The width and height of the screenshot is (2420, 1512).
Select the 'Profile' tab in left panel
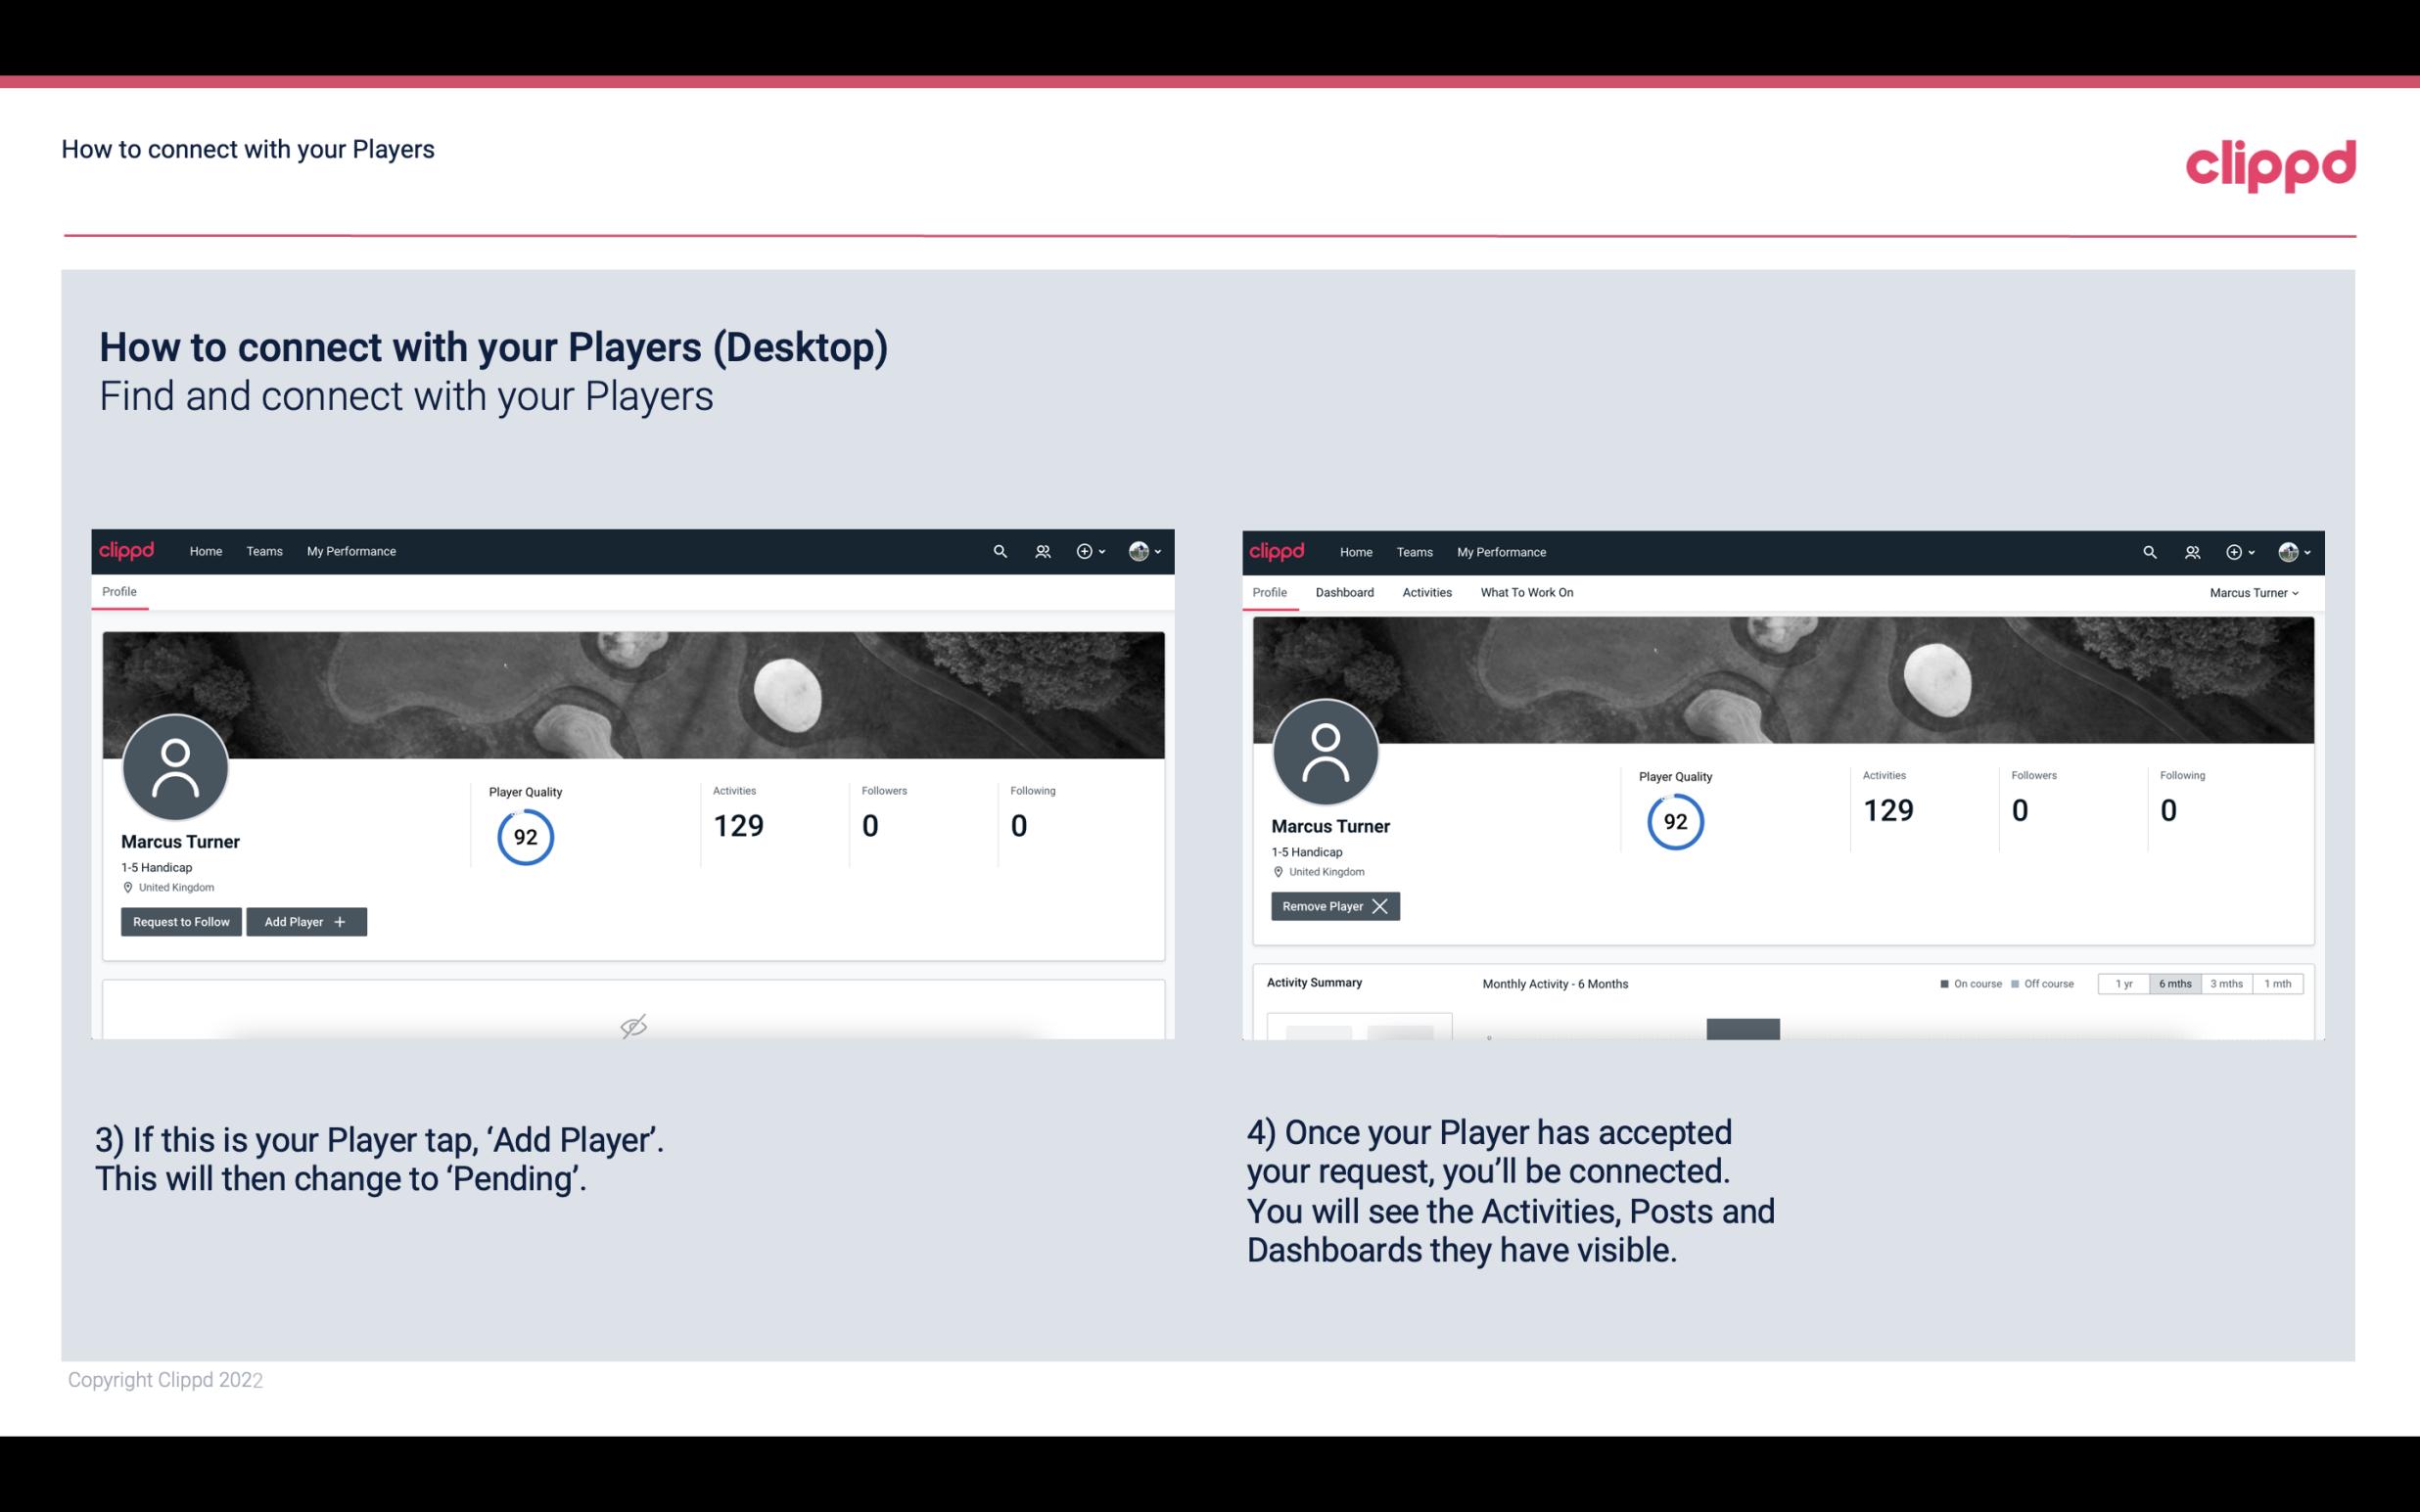120,592
